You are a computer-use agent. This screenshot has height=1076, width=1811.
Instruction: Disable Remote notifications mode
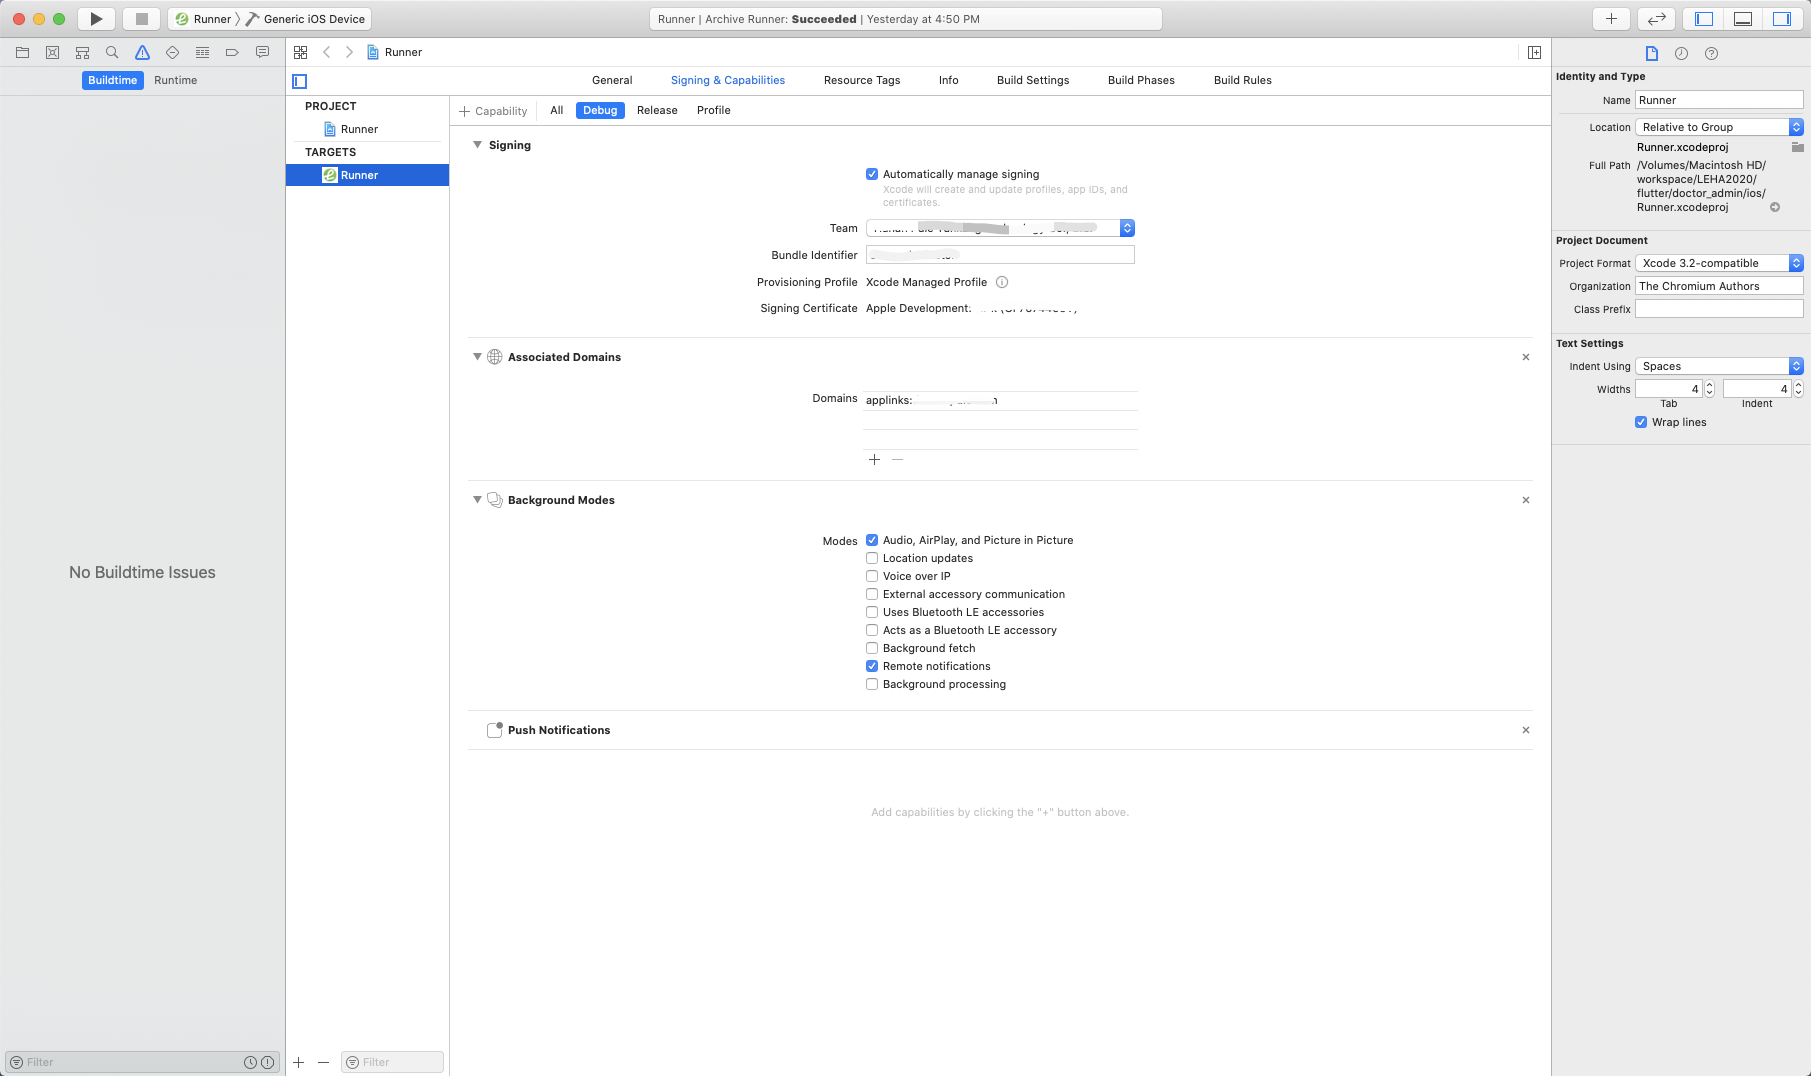872,666
